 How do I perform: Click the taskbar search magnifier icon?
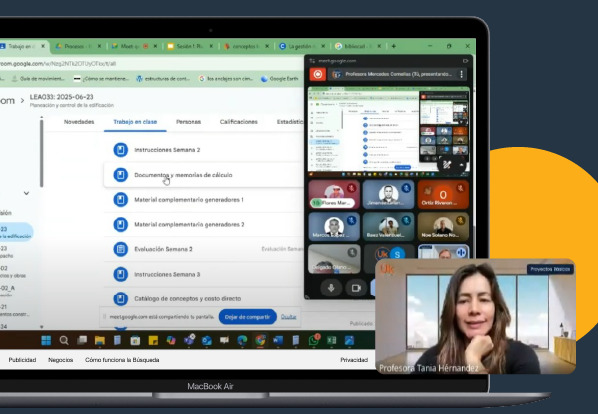click(64, 340)
